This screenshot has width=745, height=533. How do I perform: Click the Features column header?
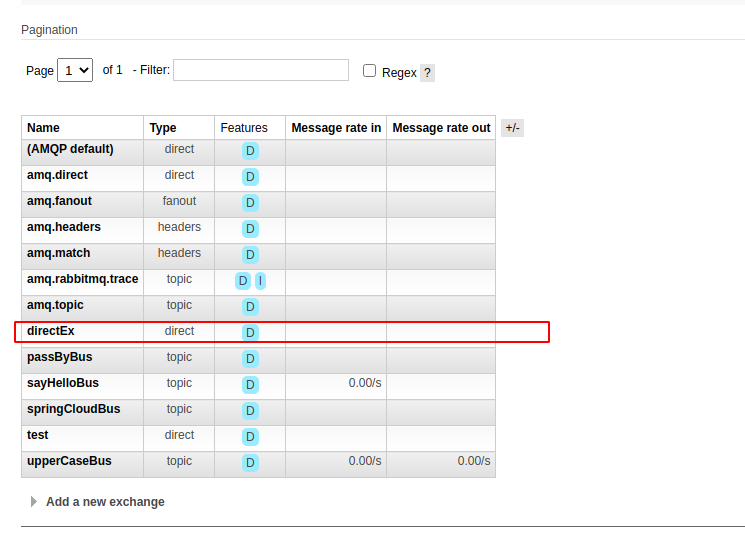coord(244,128)
